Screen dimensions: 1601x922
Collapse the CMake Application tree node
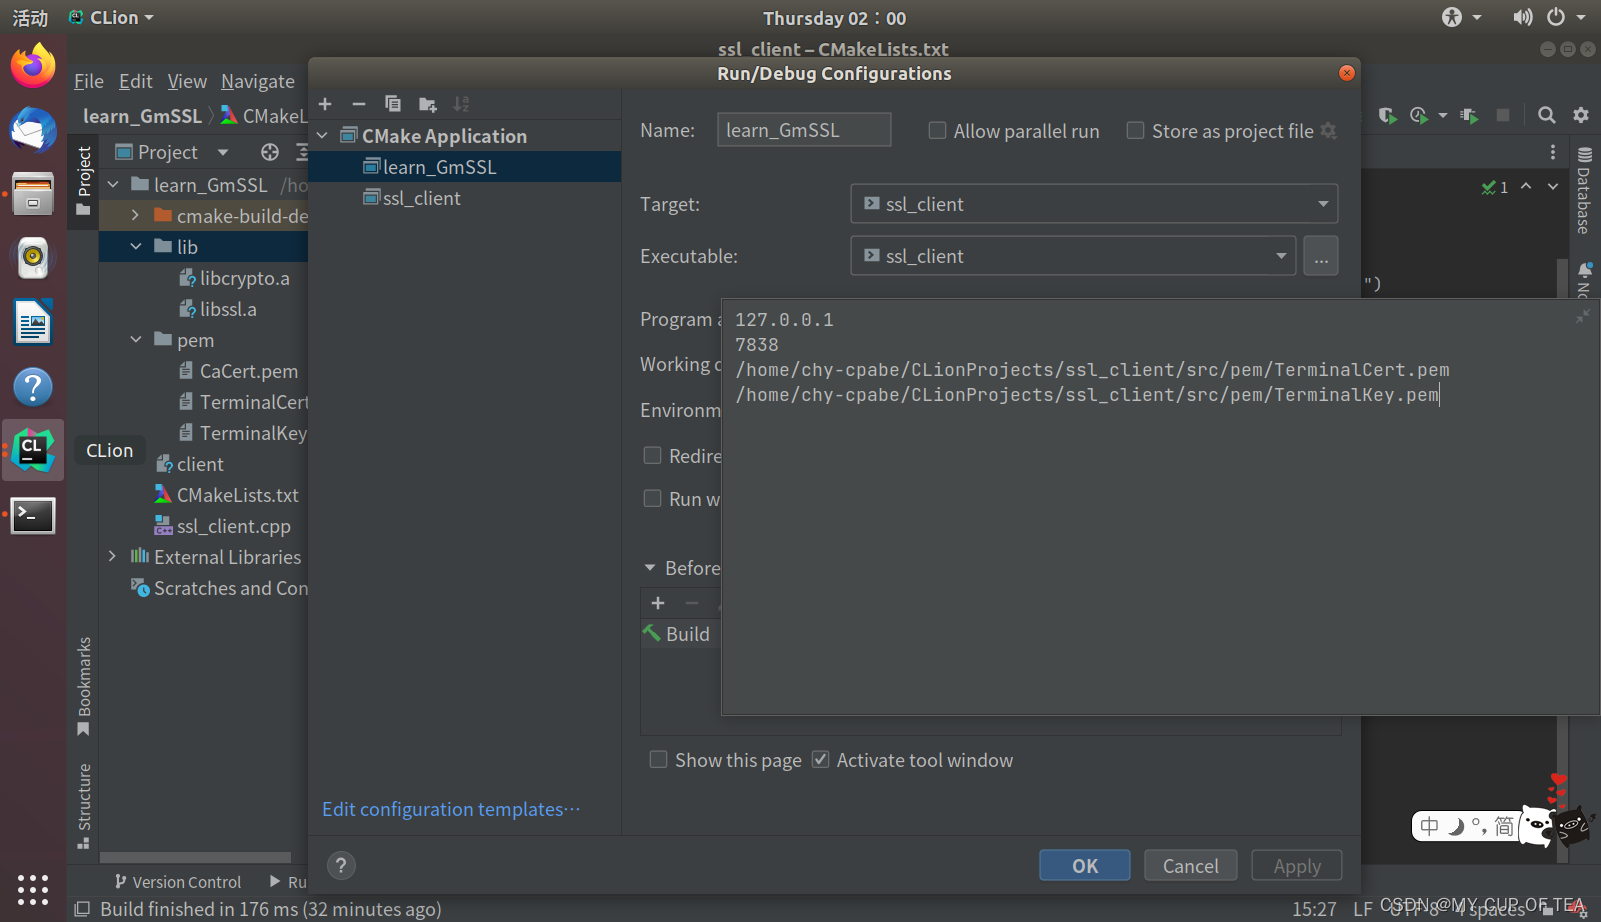322,135
